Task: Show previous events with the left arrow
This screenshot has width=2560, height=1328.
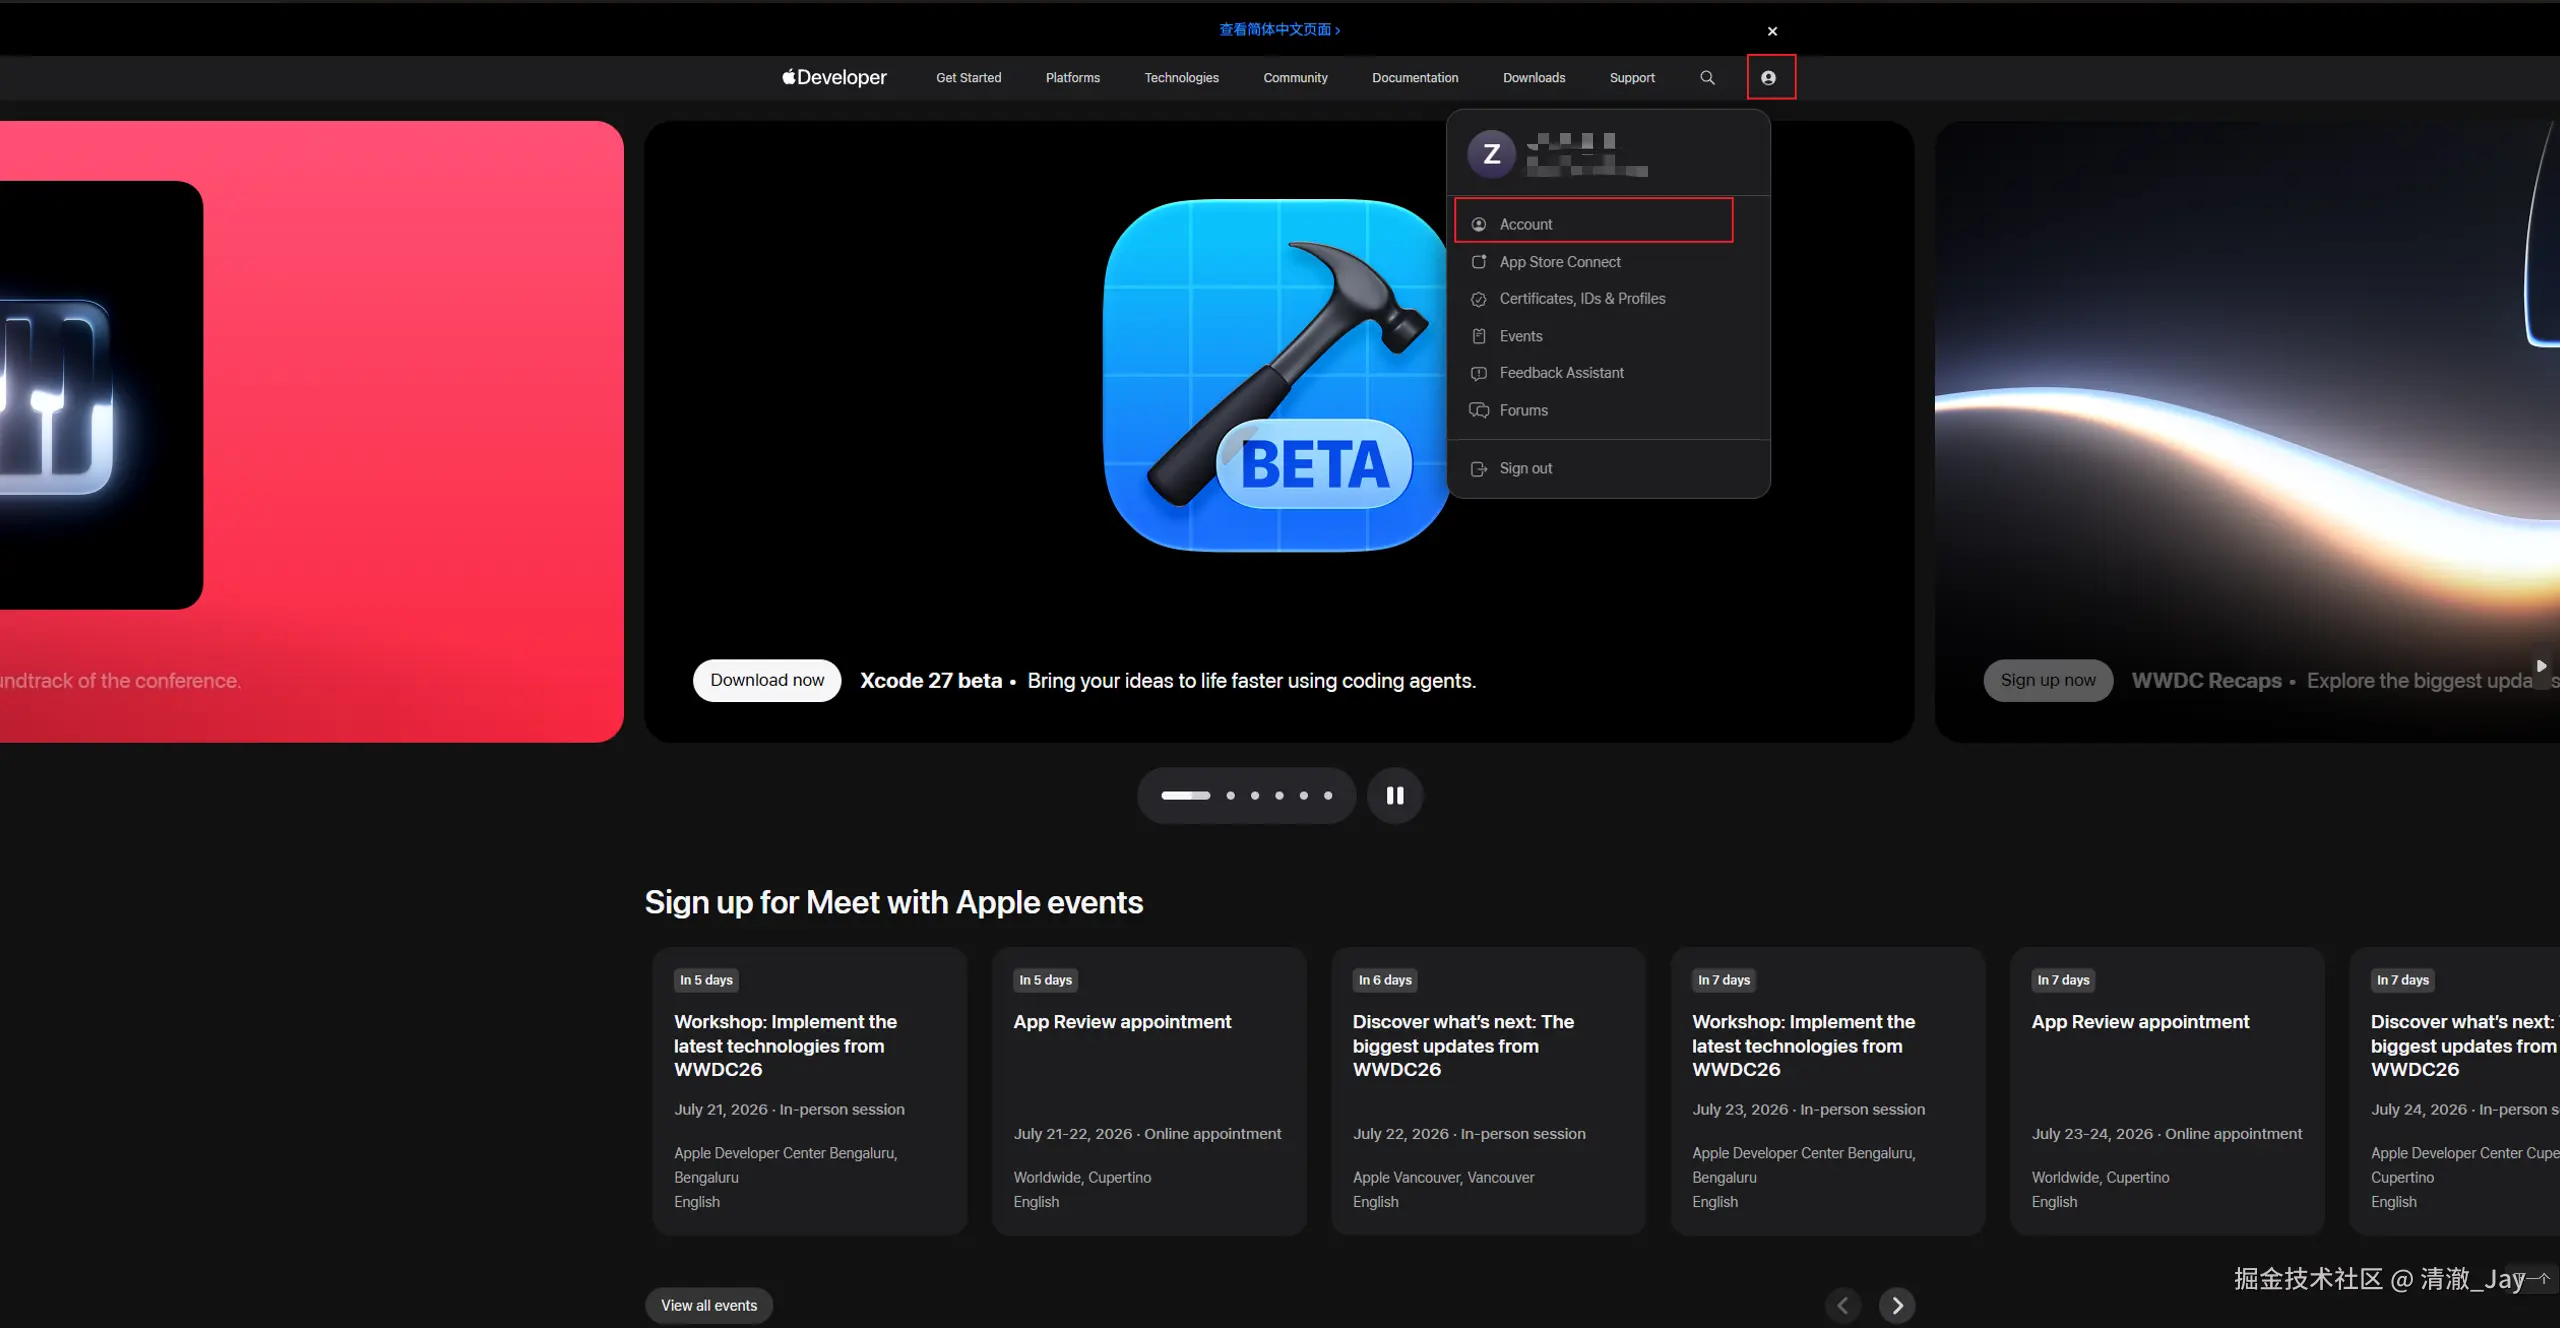Action: click(x=1843, y=1305)
